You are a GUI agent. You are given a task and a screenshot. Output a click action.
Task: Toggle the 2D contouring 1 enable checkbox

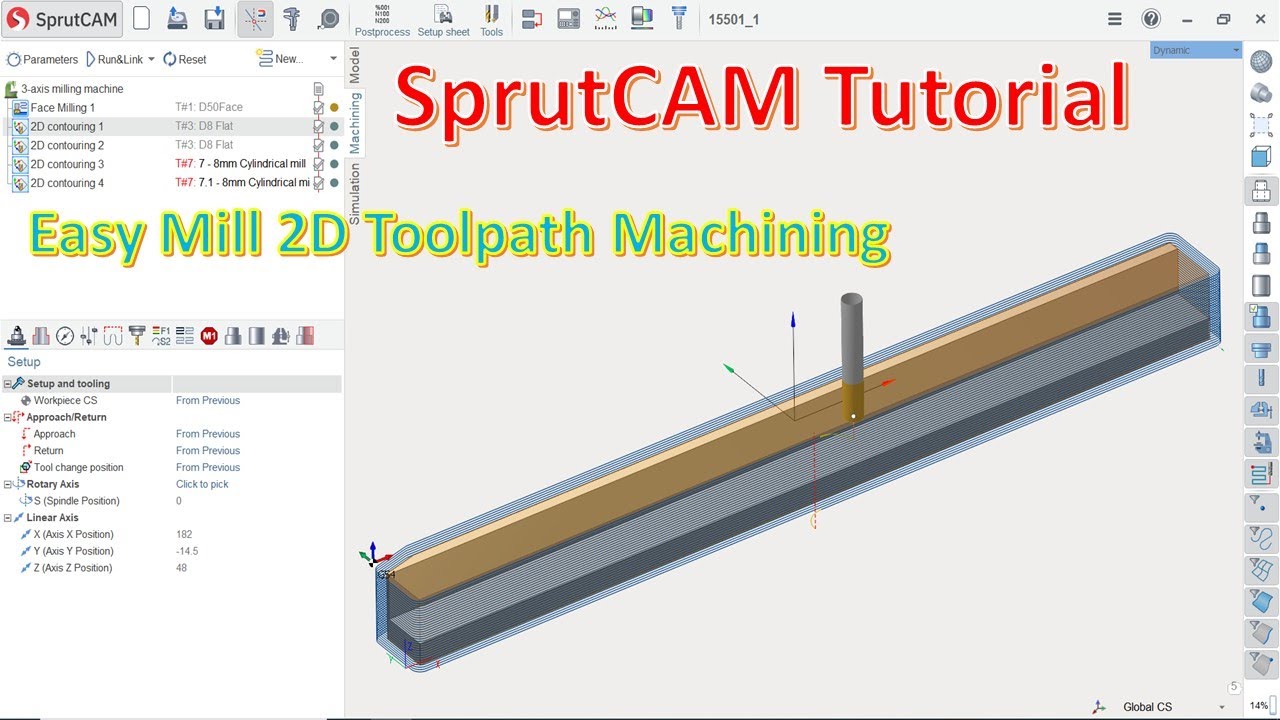click(x=318, y=126)
